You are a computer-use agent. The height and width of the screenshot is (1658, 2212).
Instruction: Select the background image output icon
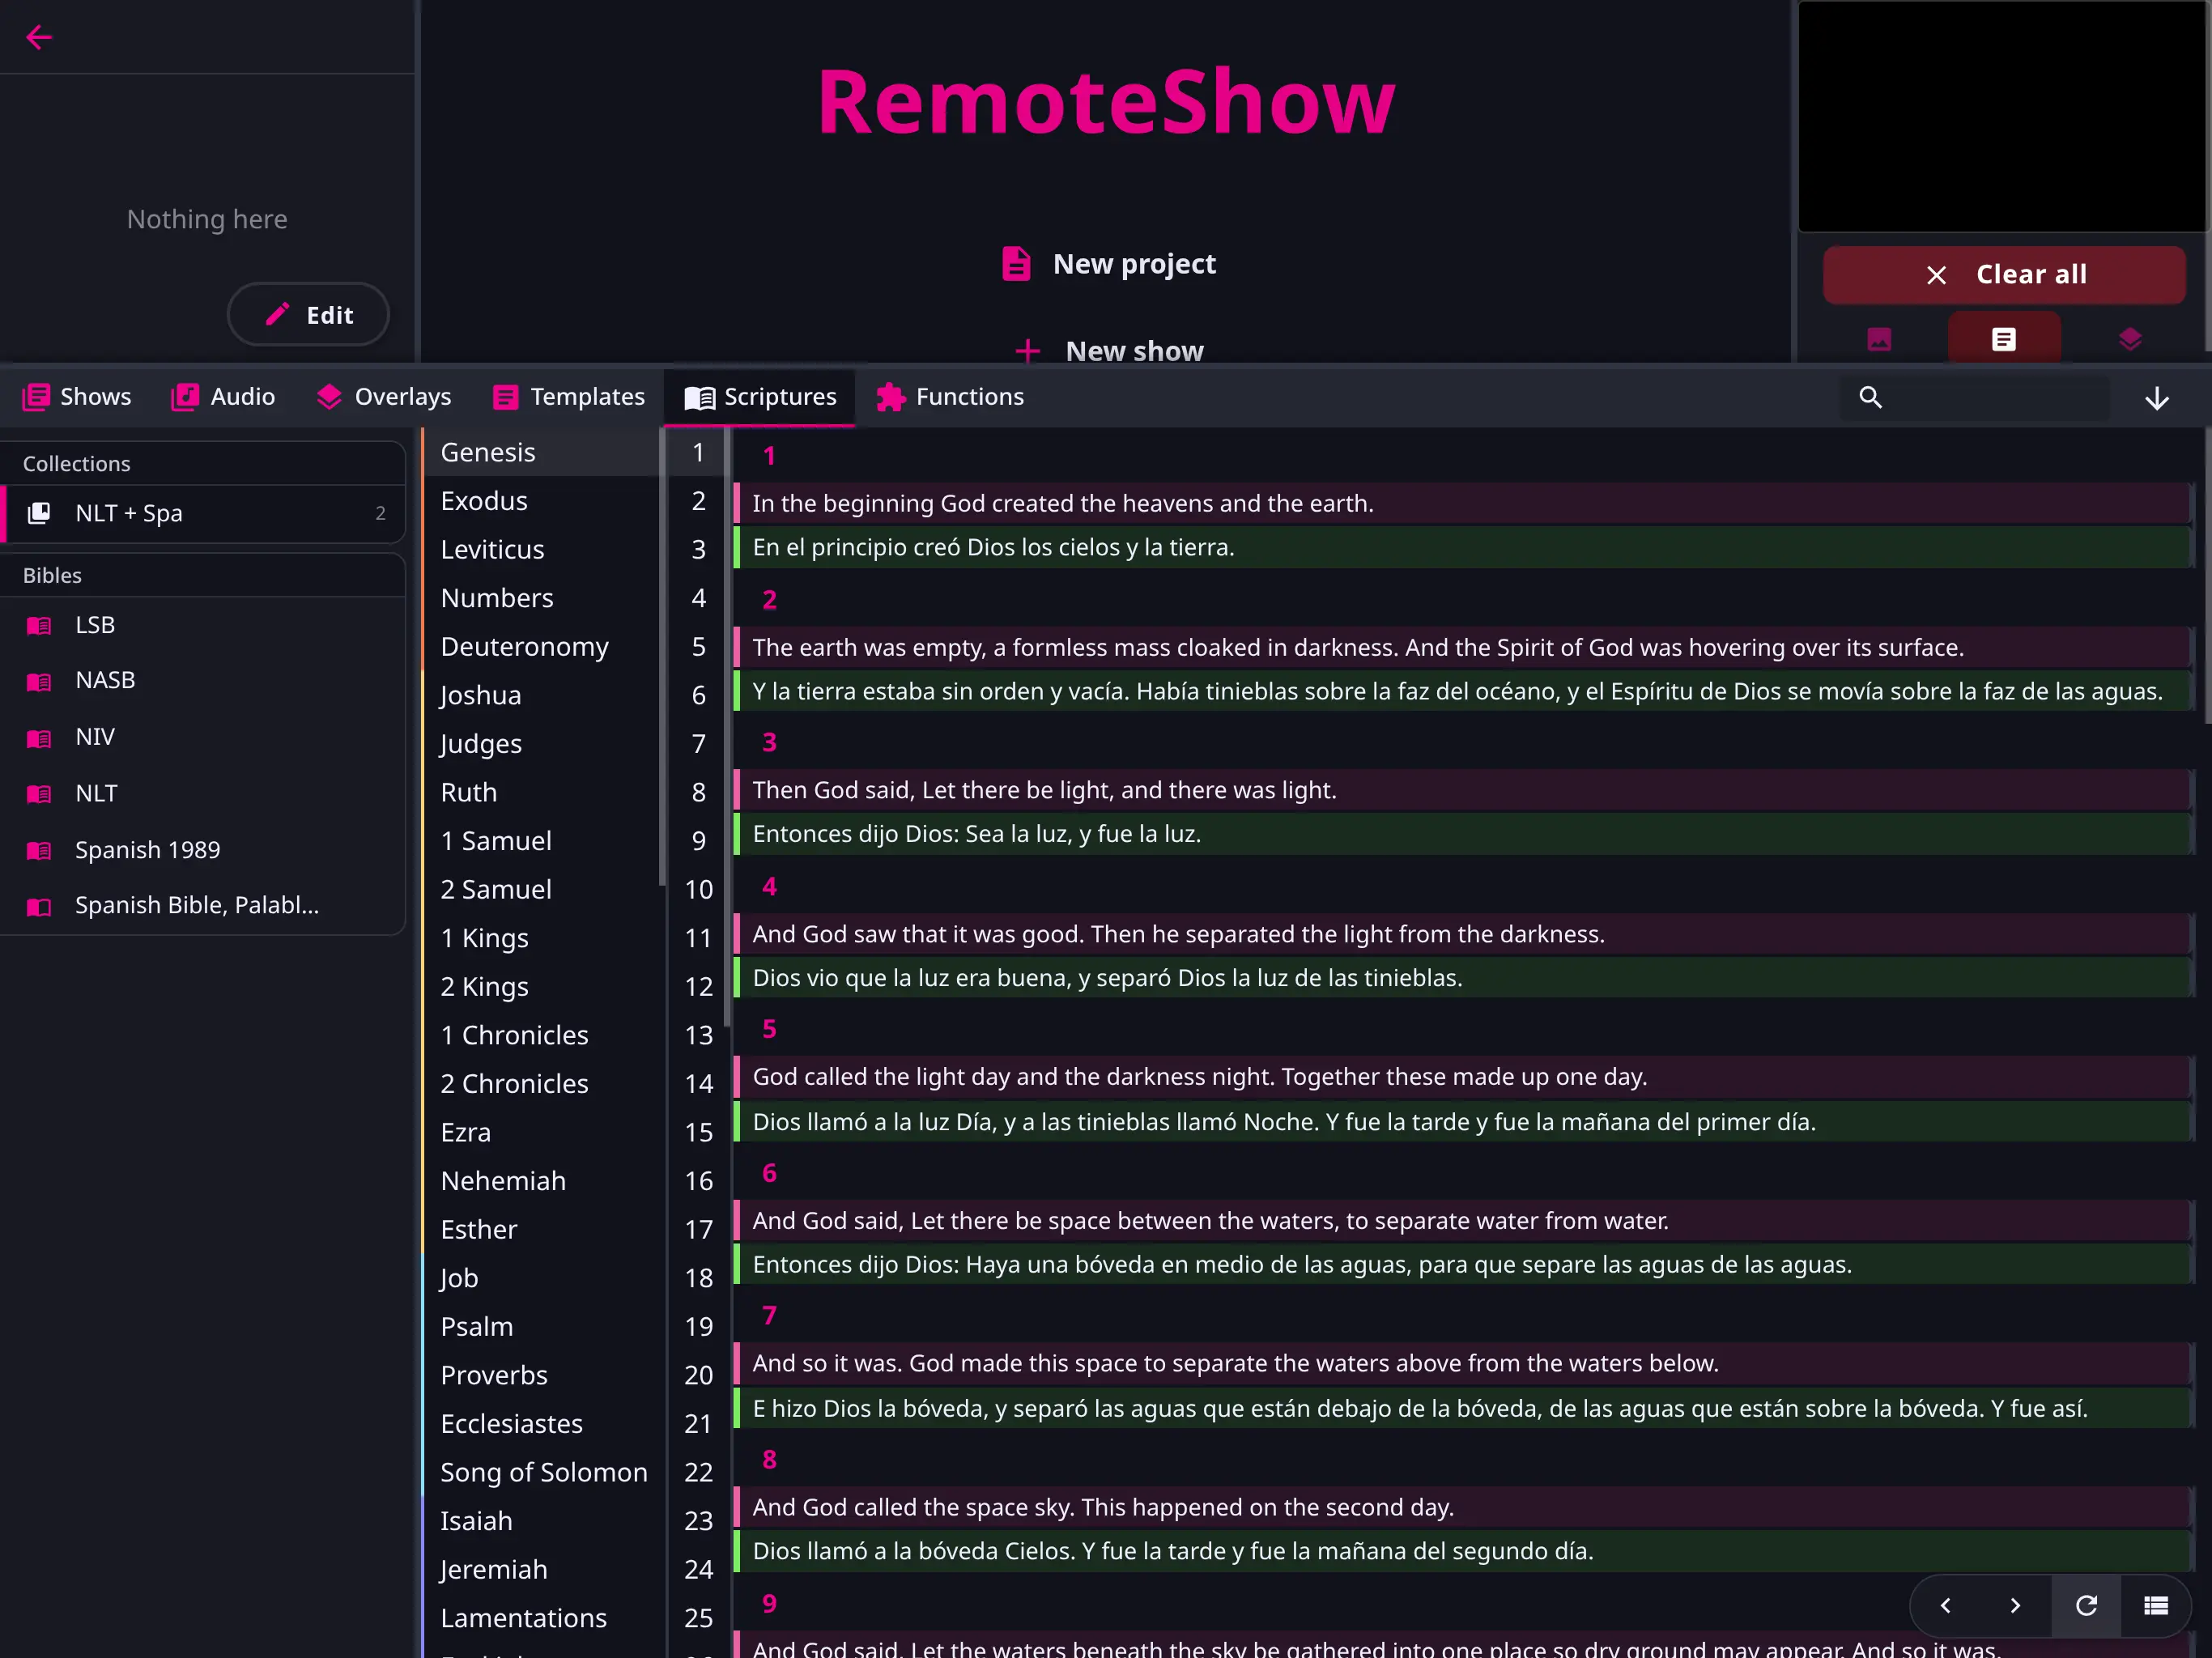(x=1879, y=339)
